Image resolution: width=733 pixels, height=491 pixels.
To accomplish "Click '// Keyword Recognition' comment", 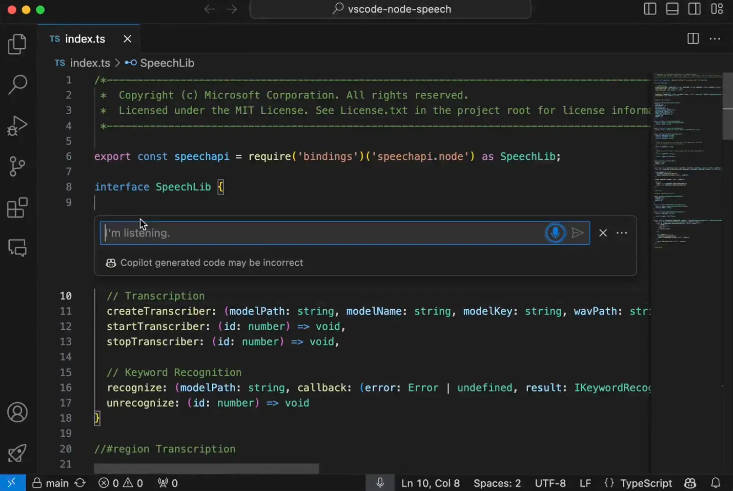I will (174, 373).
